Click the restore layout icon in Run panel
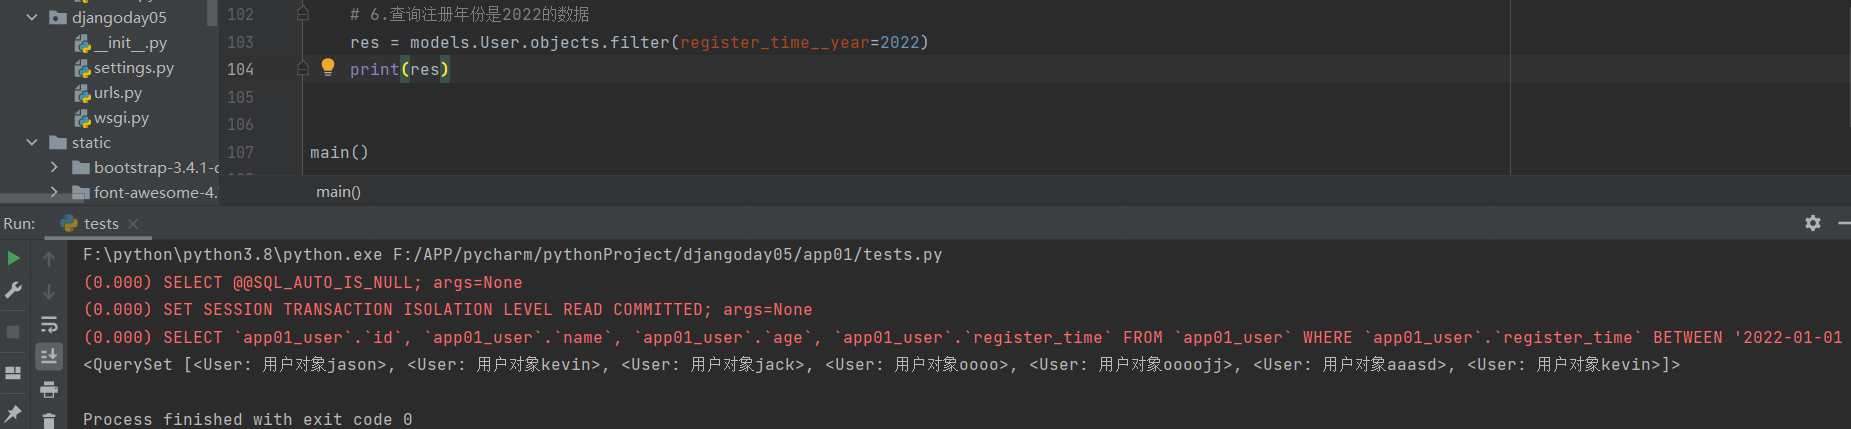 click(x=13, y=372)
